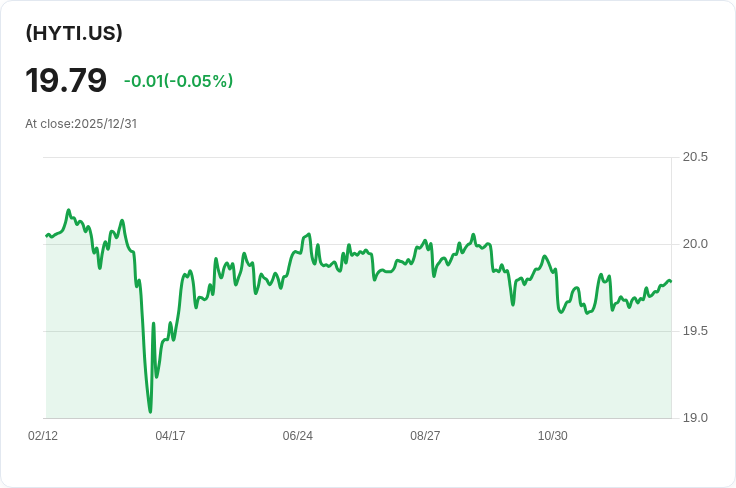
Task: Click the right vertical axis line
Action: [x=672, y=300]
